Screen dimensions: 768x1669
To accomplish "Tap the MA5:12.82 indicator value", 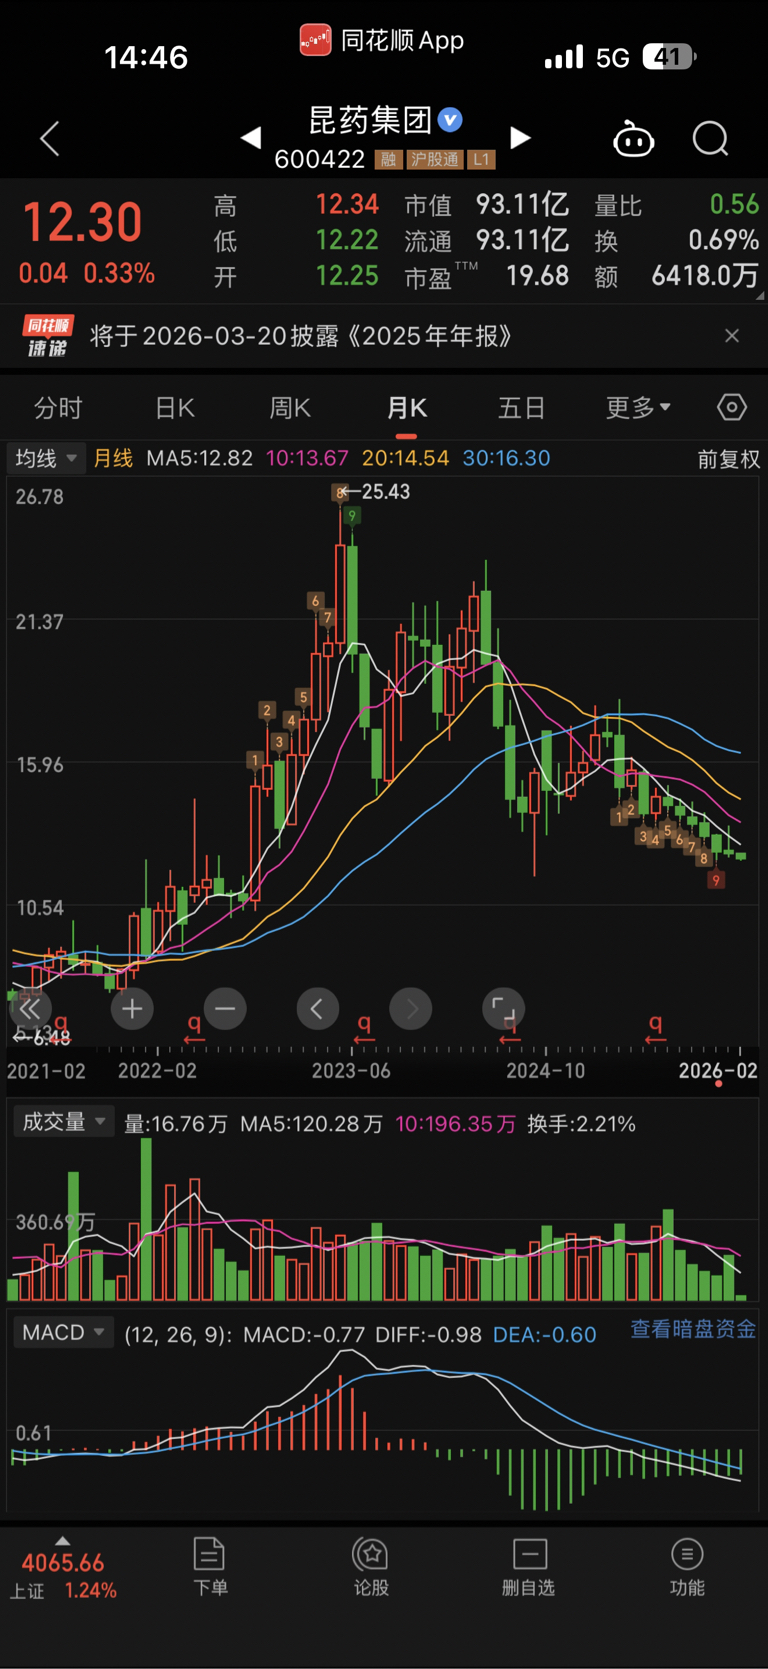I will 199,458.
